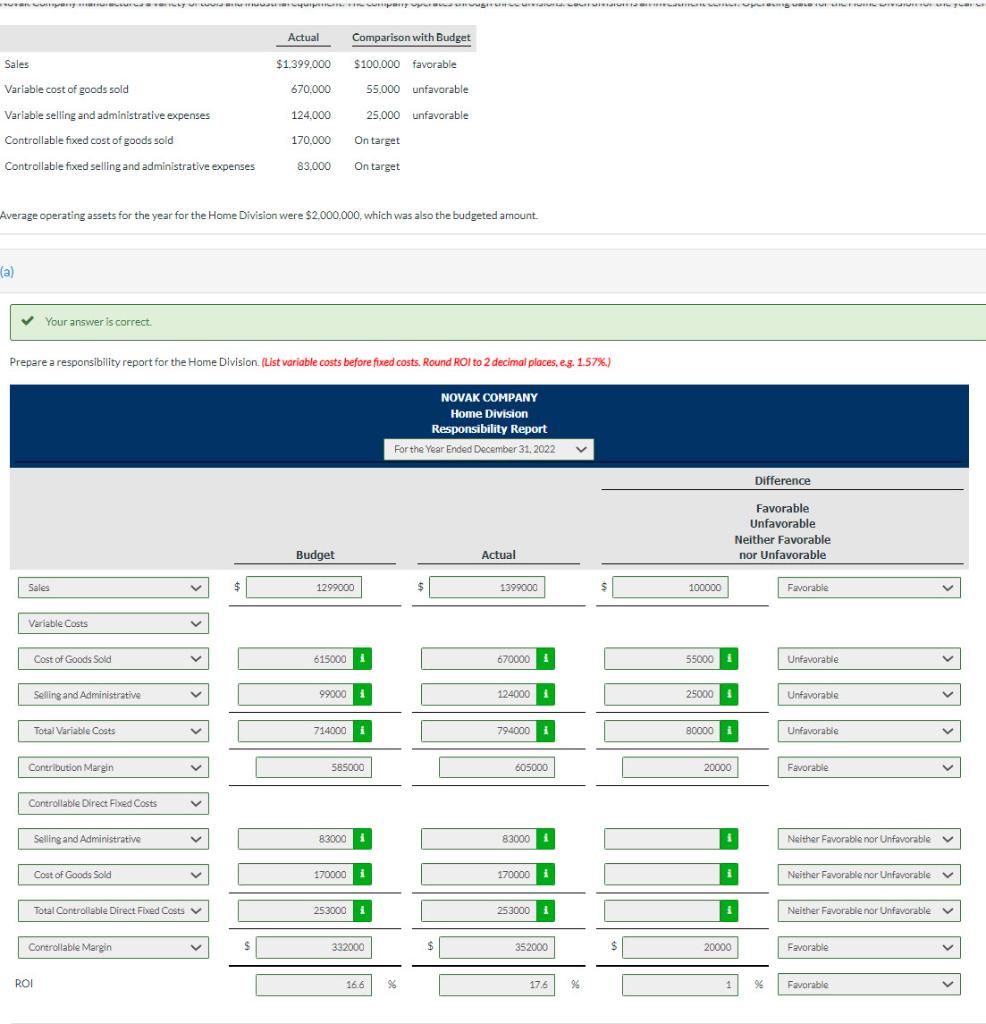Click Contribution Margin budget field 585000

(x=314, y=767)
